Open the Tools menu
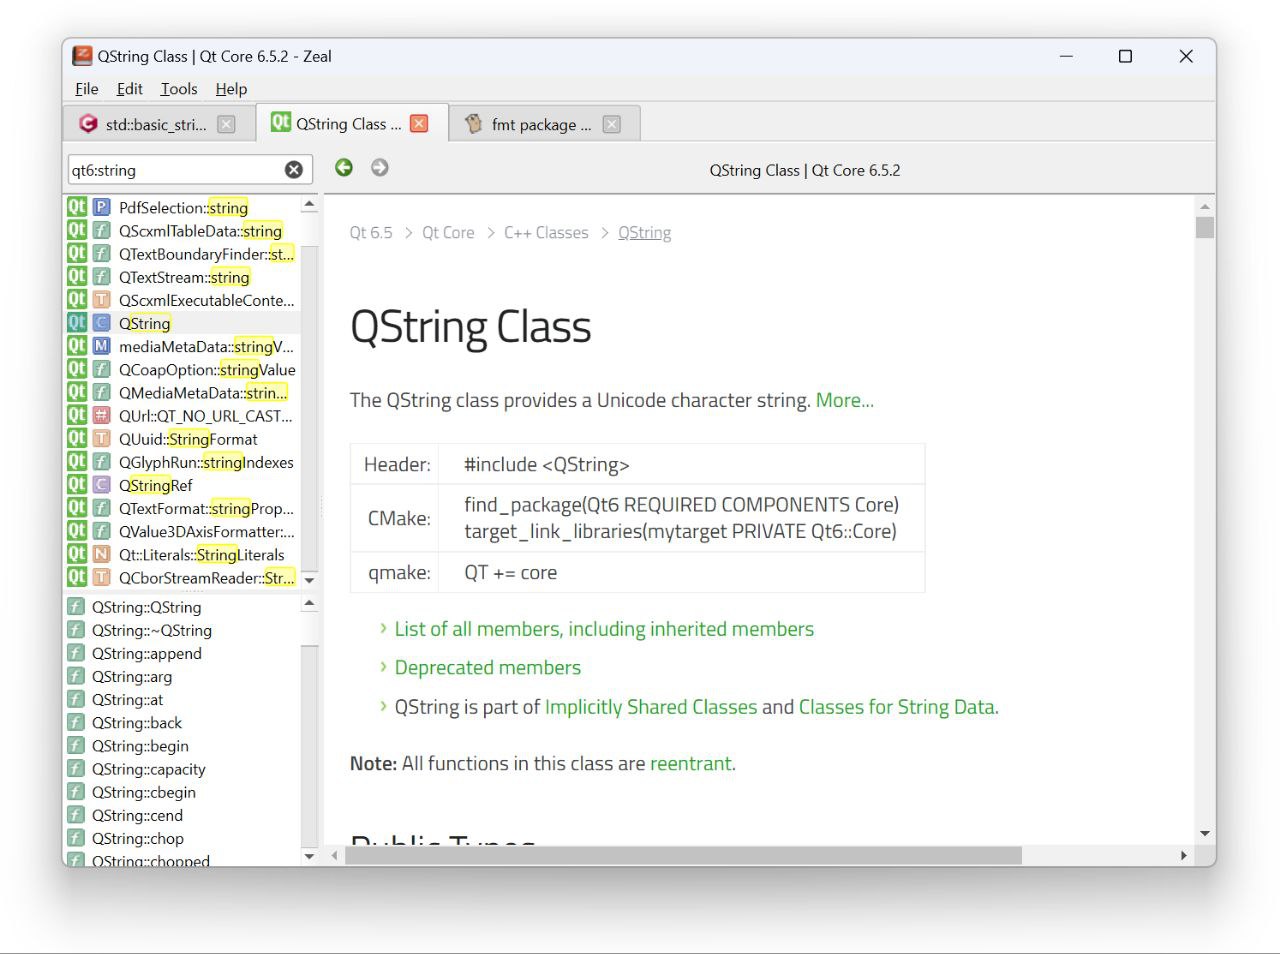 (179, 89)
